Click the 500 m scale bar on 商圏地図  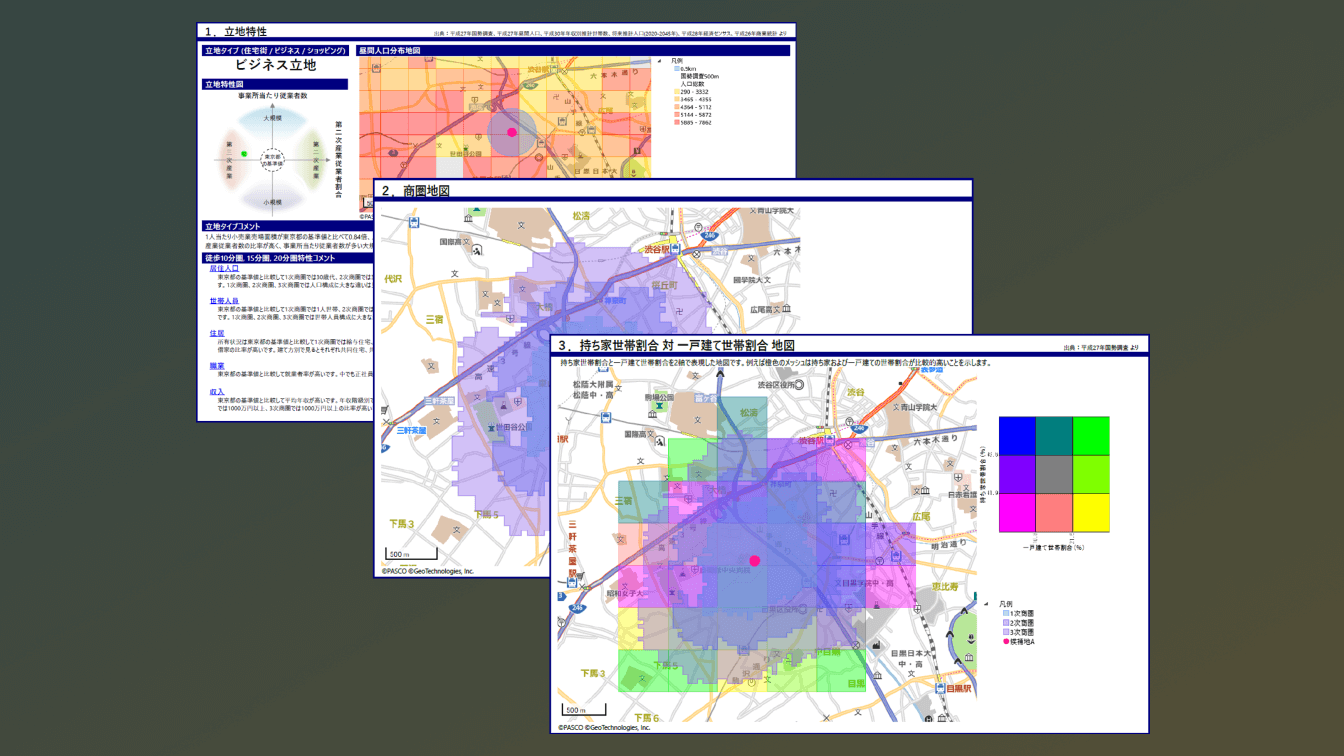tap(410, 554)
